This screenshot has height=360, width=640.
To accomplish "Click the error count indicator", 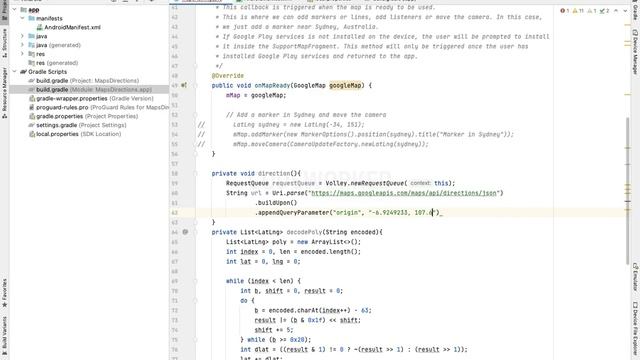I will click(565, 11).
